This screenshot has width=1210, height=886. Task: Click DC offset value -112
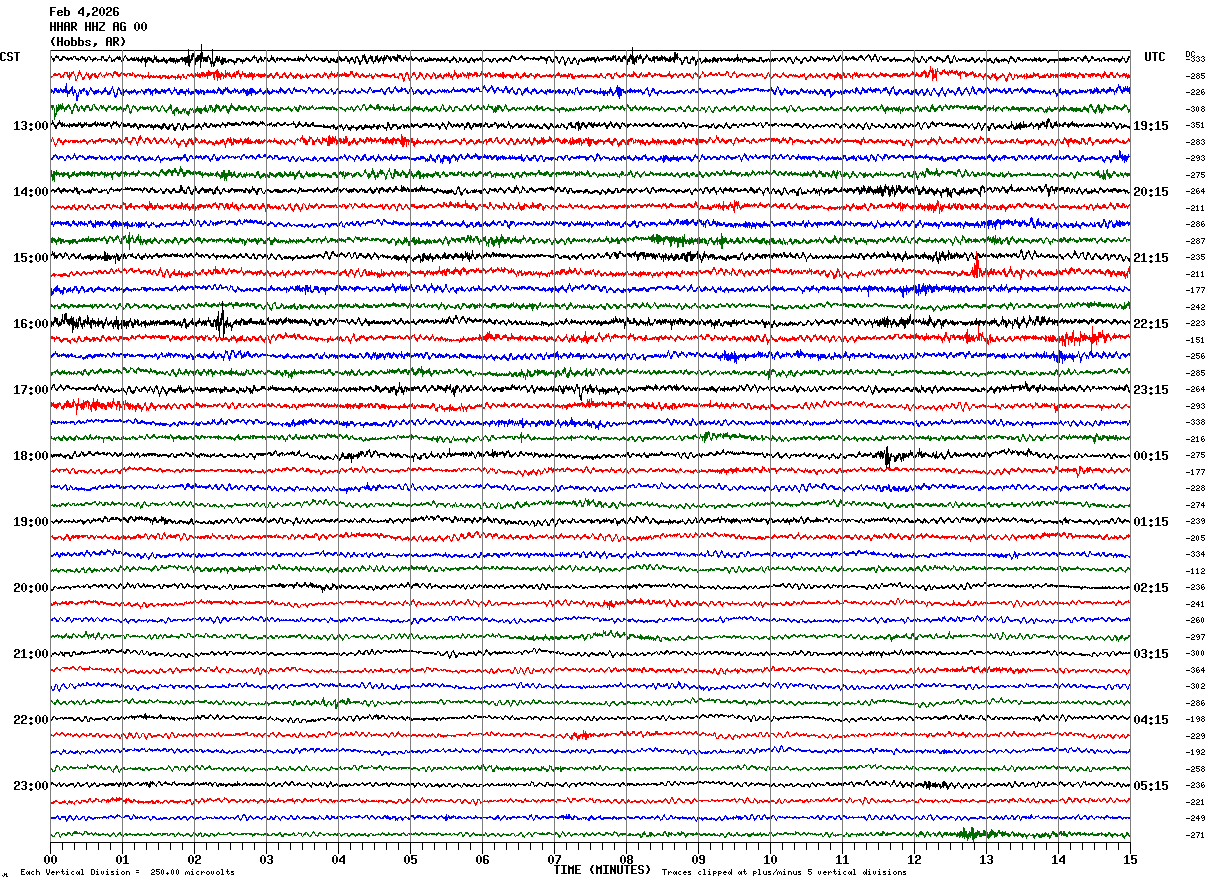coord(1195,571)
